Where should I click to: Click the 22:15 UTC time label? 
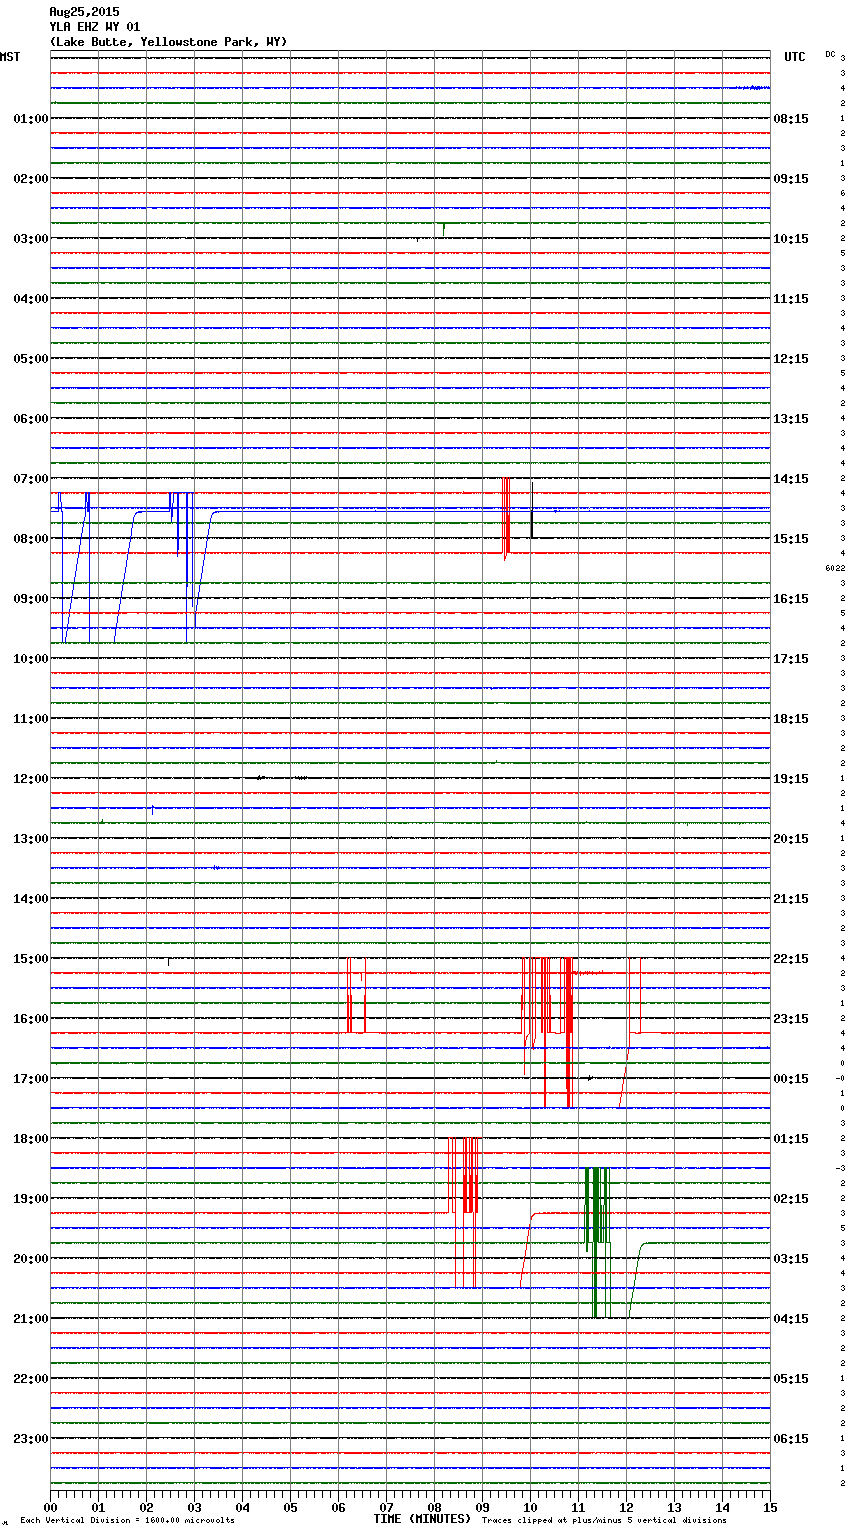click(x=791, y=958)
